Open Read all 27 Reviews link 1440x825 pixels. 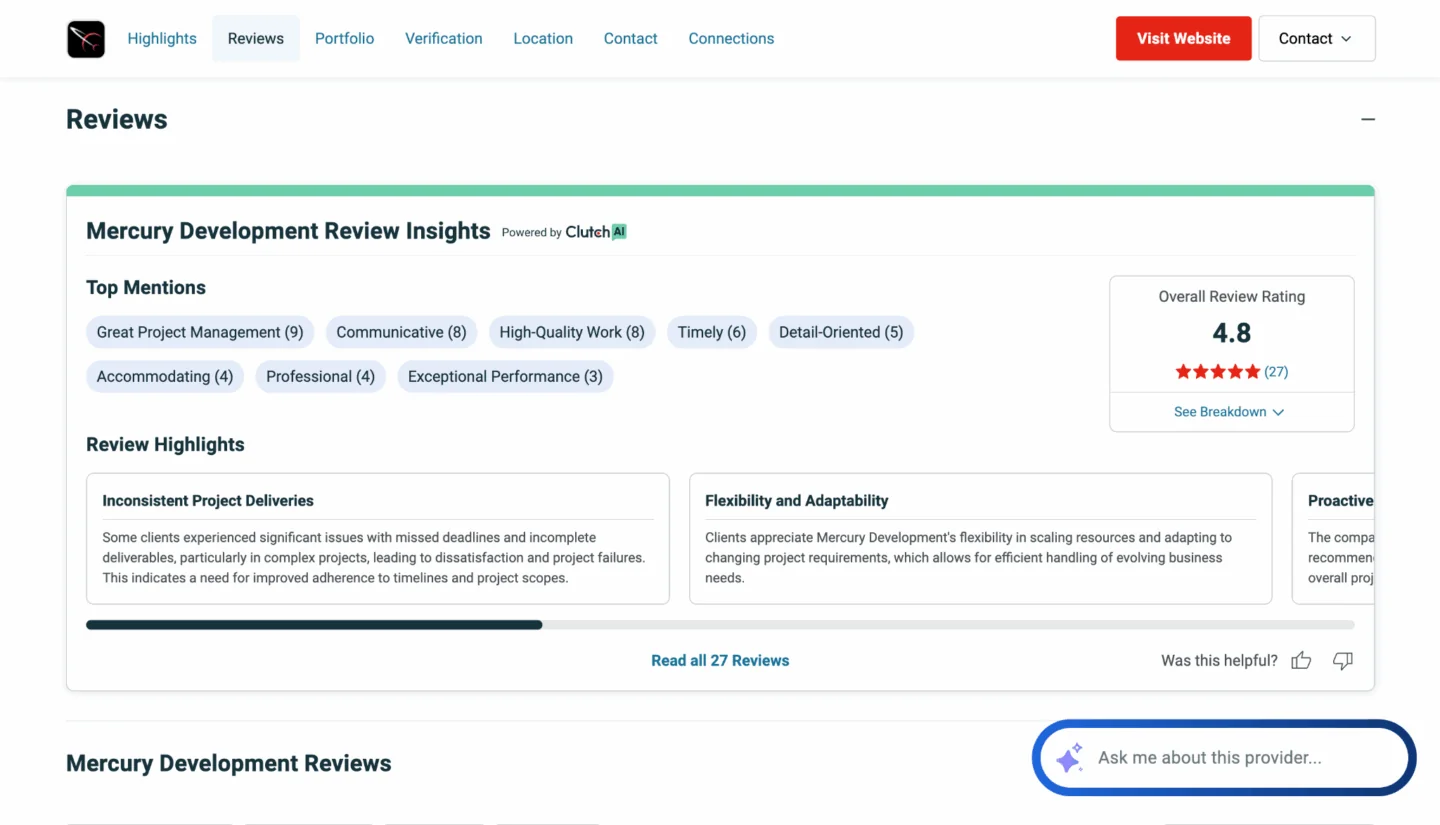tap(720, 660)
